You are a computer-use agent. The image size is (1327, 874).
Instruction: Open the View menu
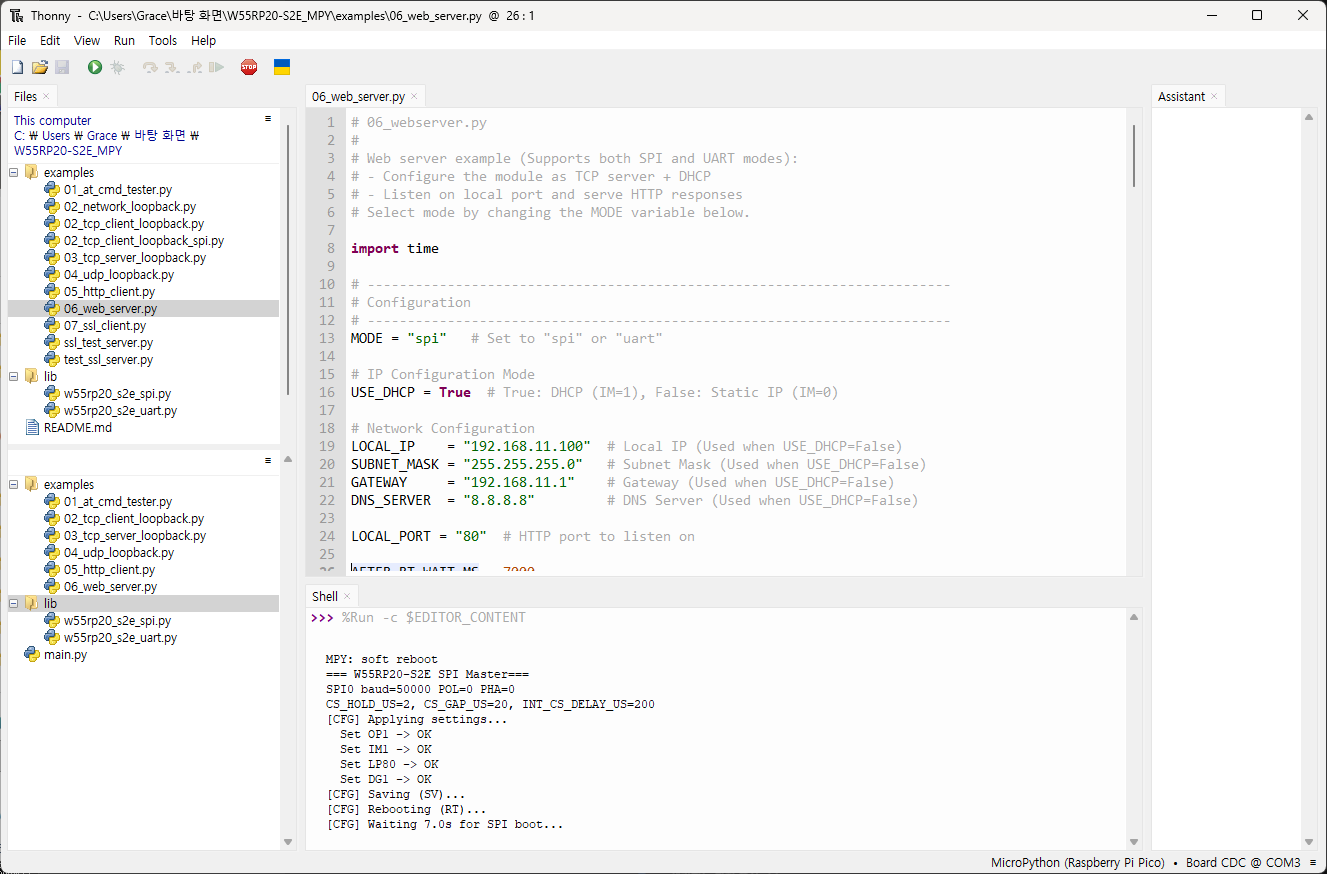tap(87, 41)
